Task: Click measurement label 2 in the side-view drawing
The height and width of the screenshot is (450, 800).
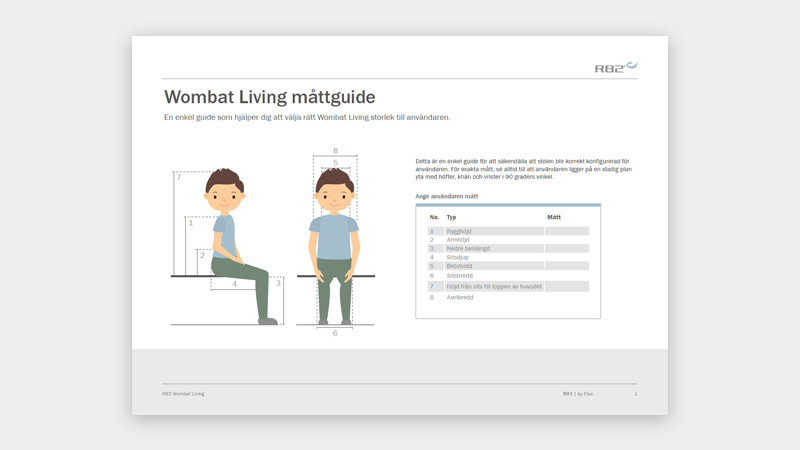Action: 202,255
